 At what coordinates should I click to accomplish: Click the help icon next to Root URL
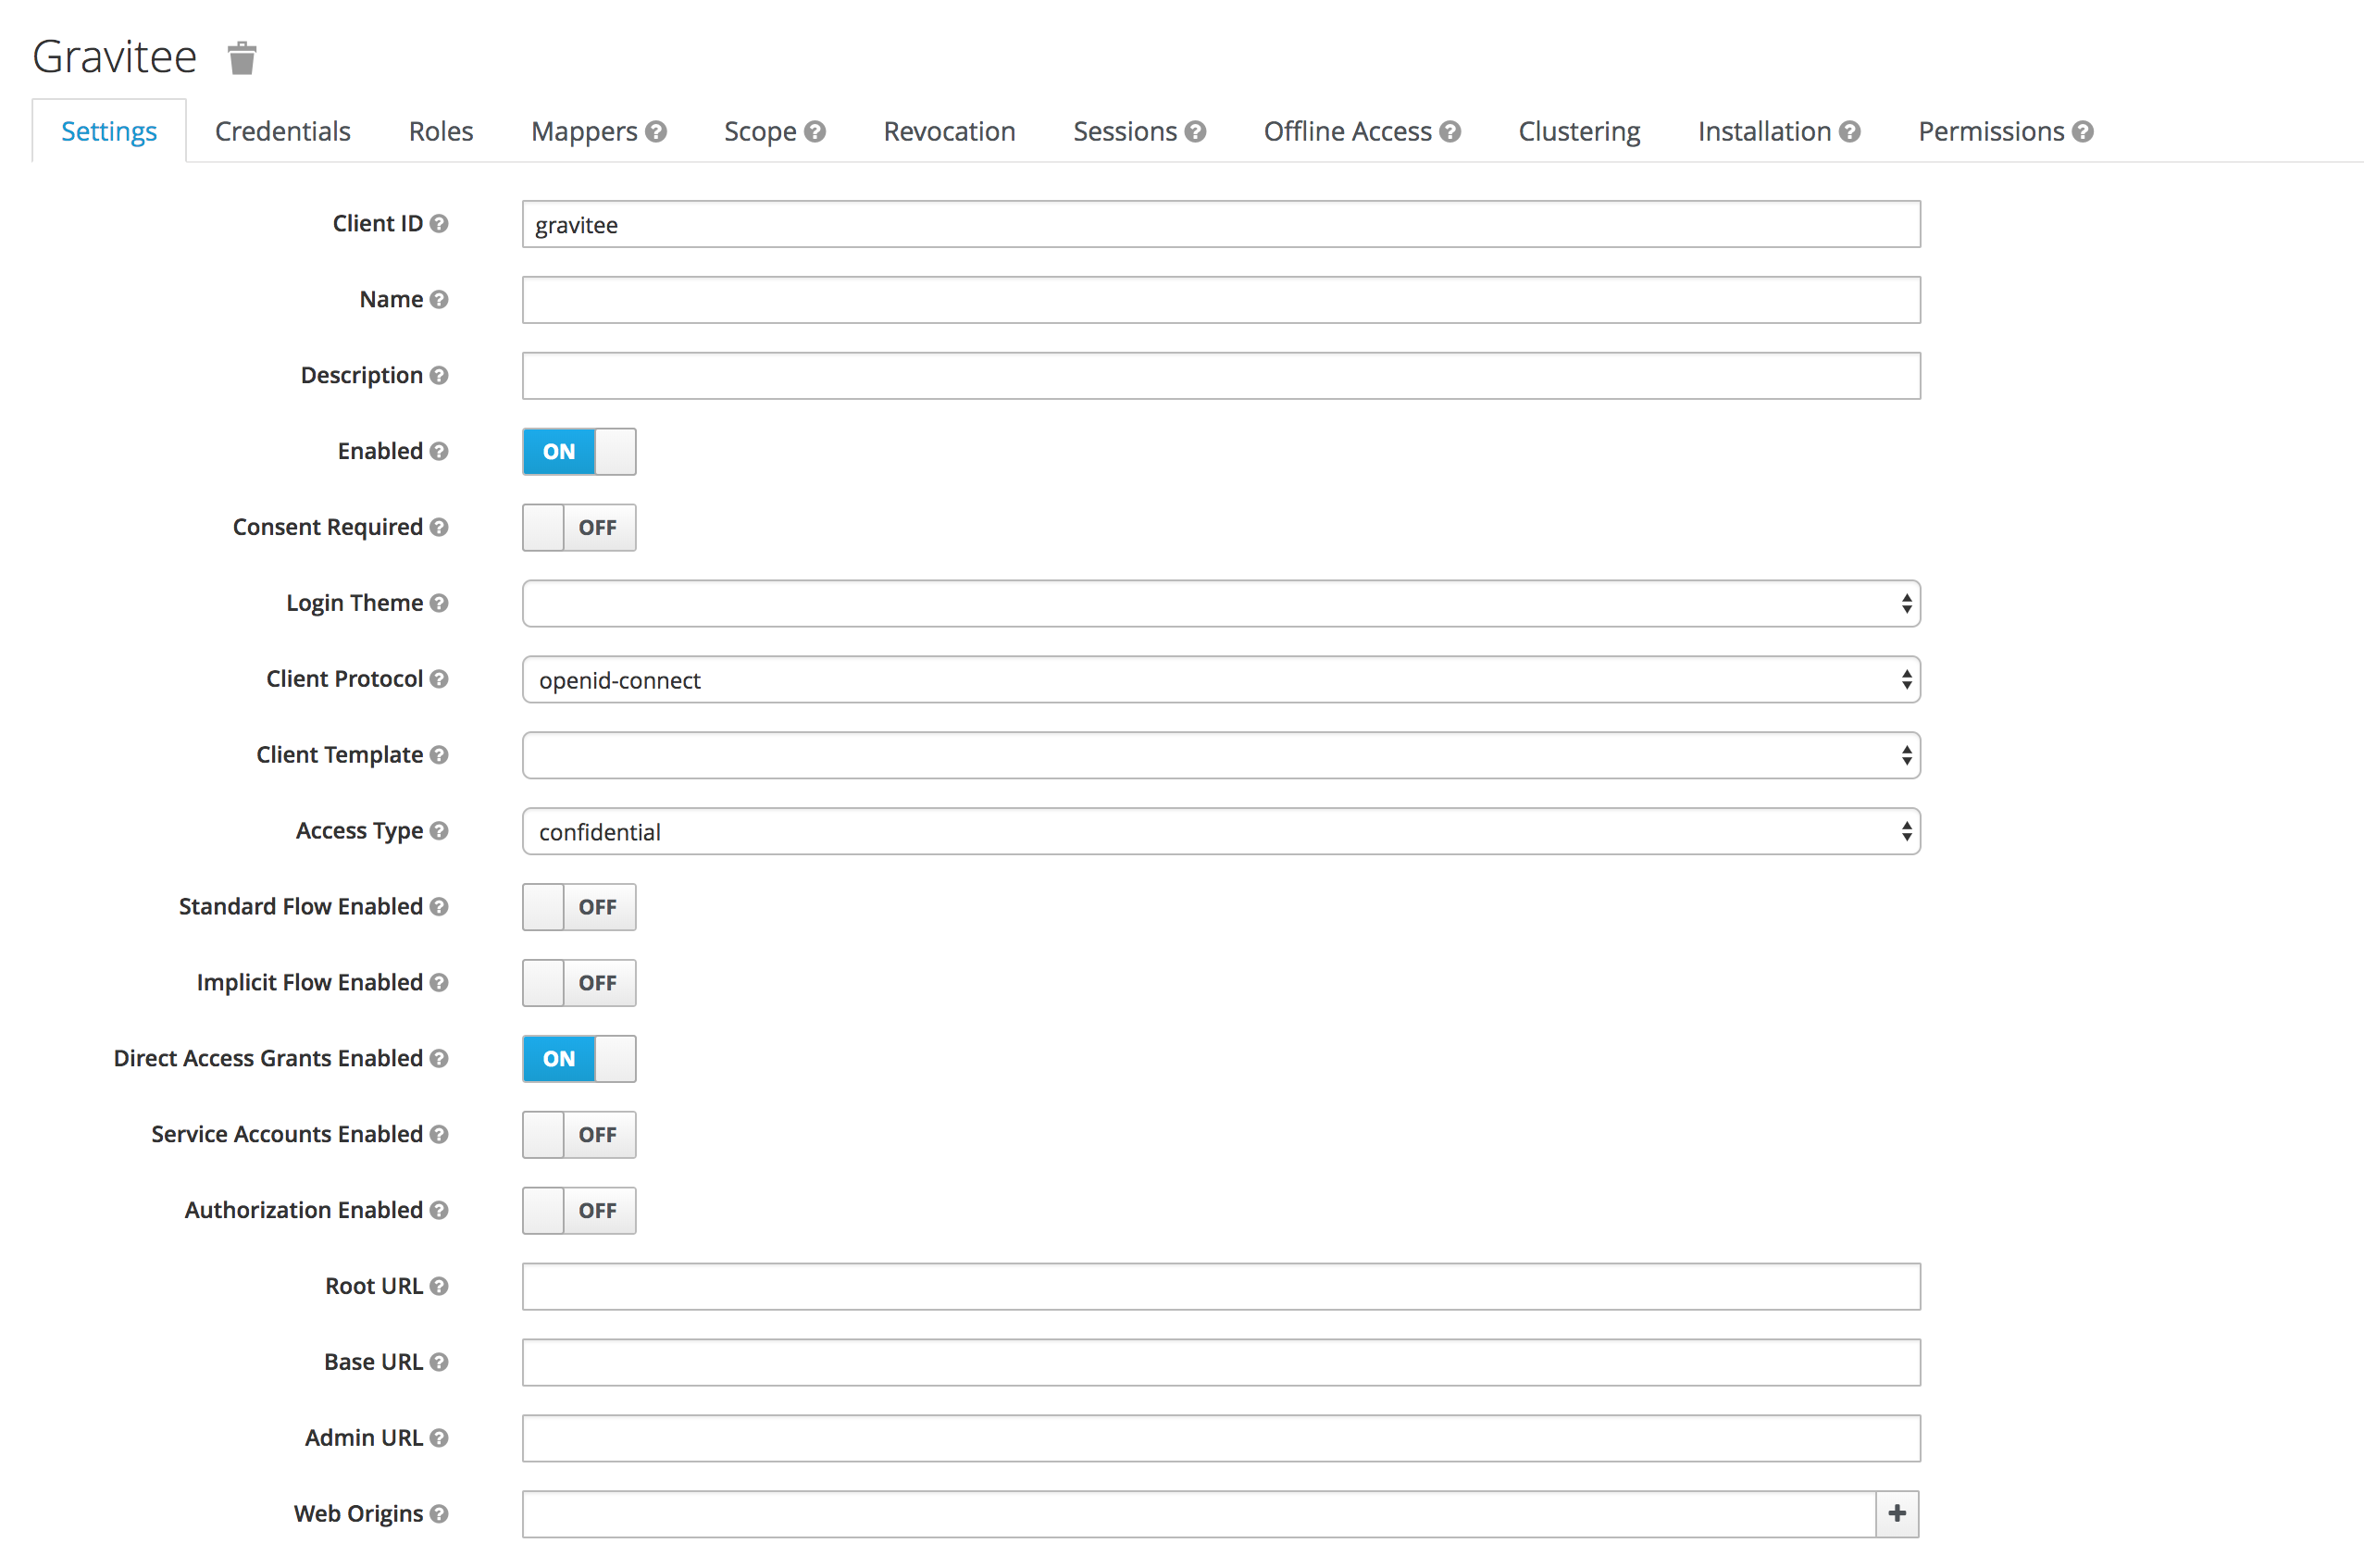tap(439, 1286)
